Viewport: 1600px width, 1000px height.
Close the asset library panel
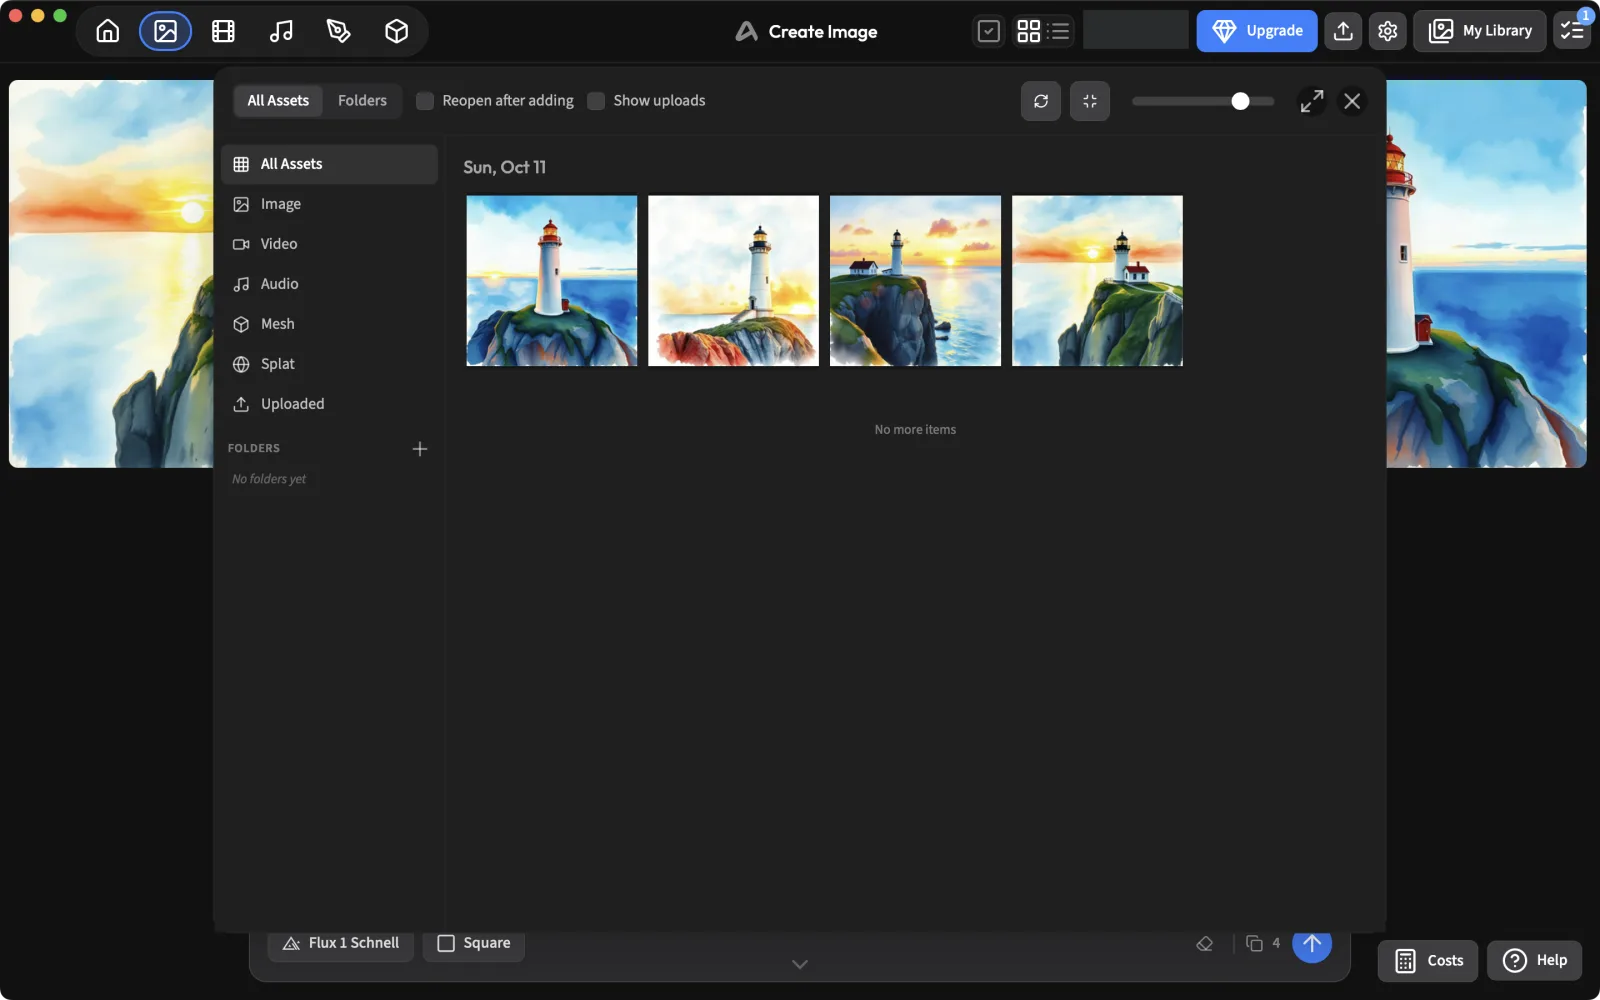click(1352, 101)
